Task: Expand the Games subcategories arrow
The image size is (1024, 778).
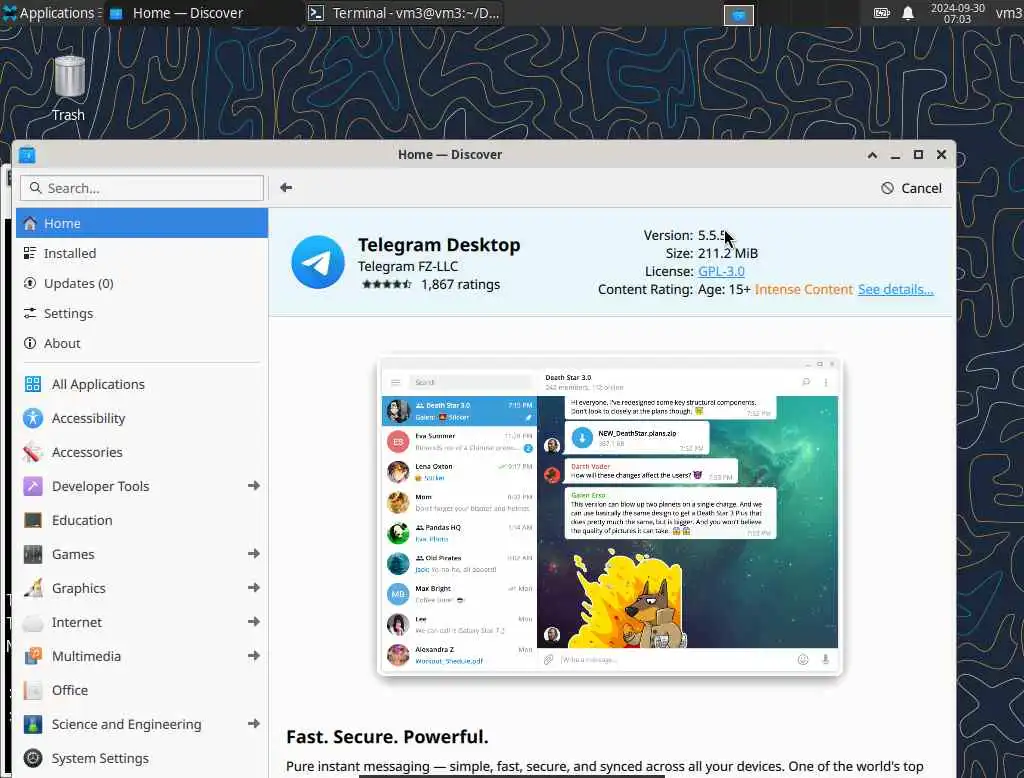Action: [254, 553]
